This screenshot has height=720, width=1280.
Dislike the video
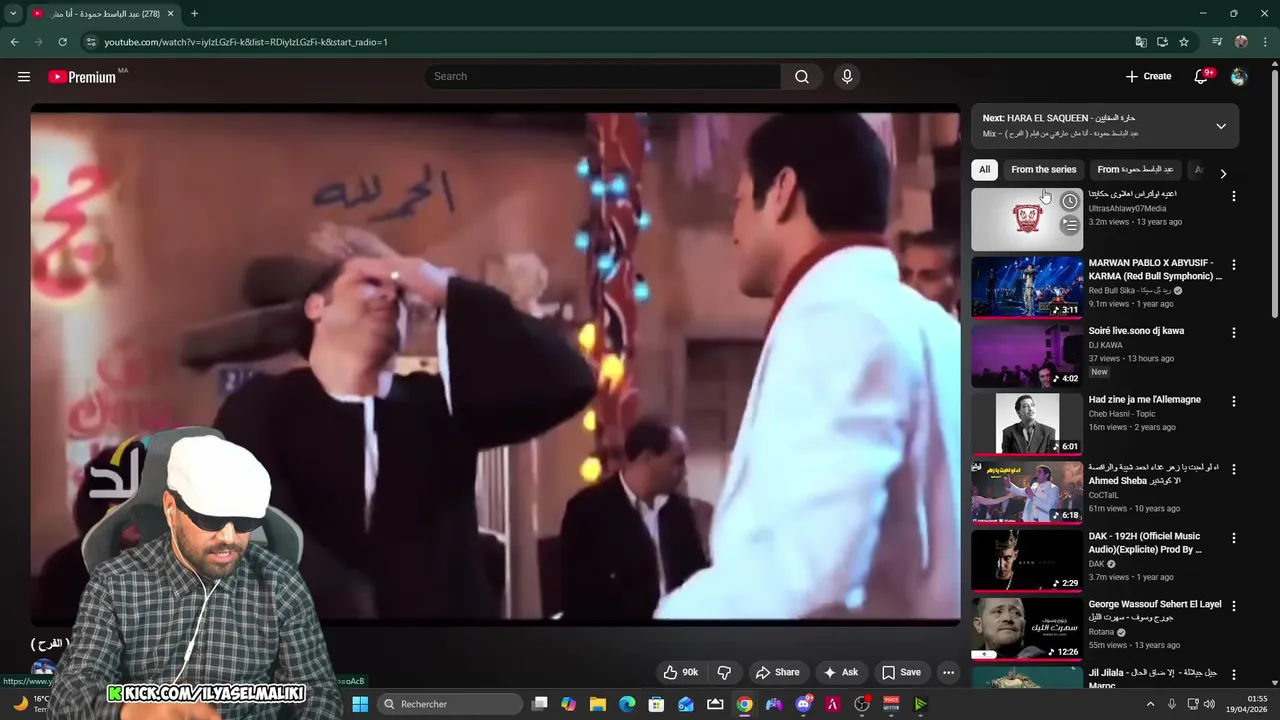tap(725, 672)
